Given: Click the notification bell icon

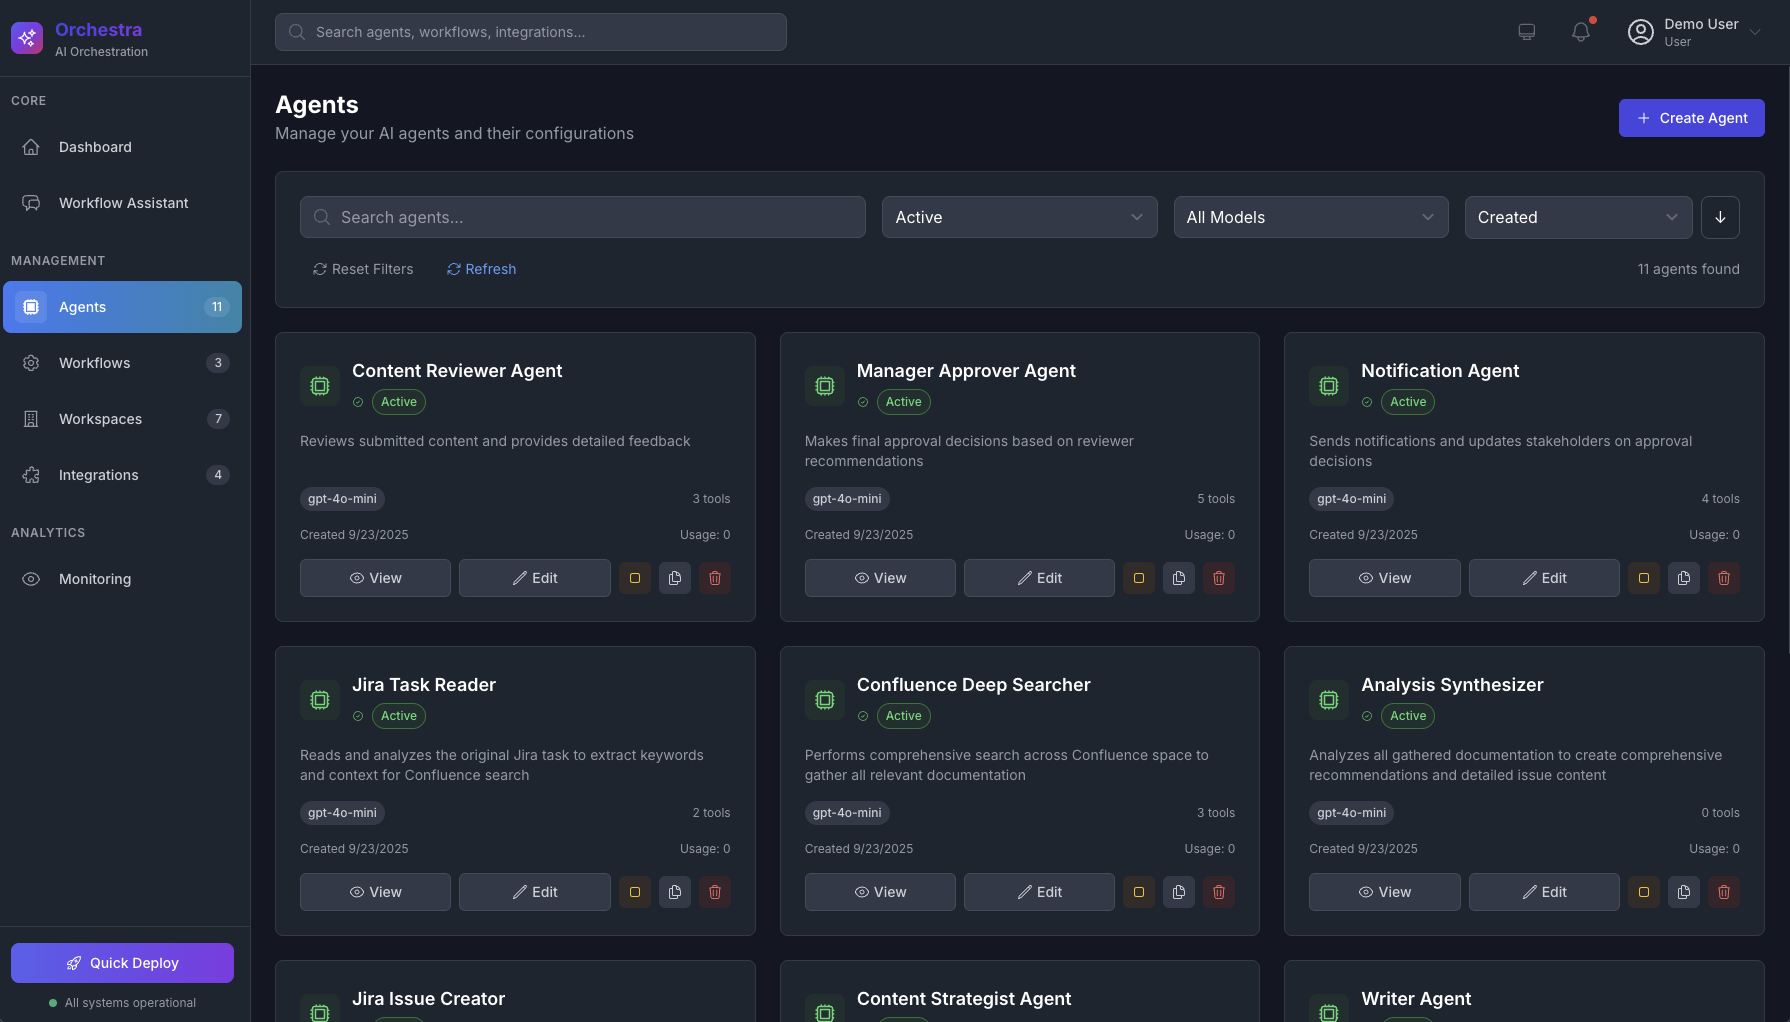Looking at the screenshot, I should tap(1580, 32).
